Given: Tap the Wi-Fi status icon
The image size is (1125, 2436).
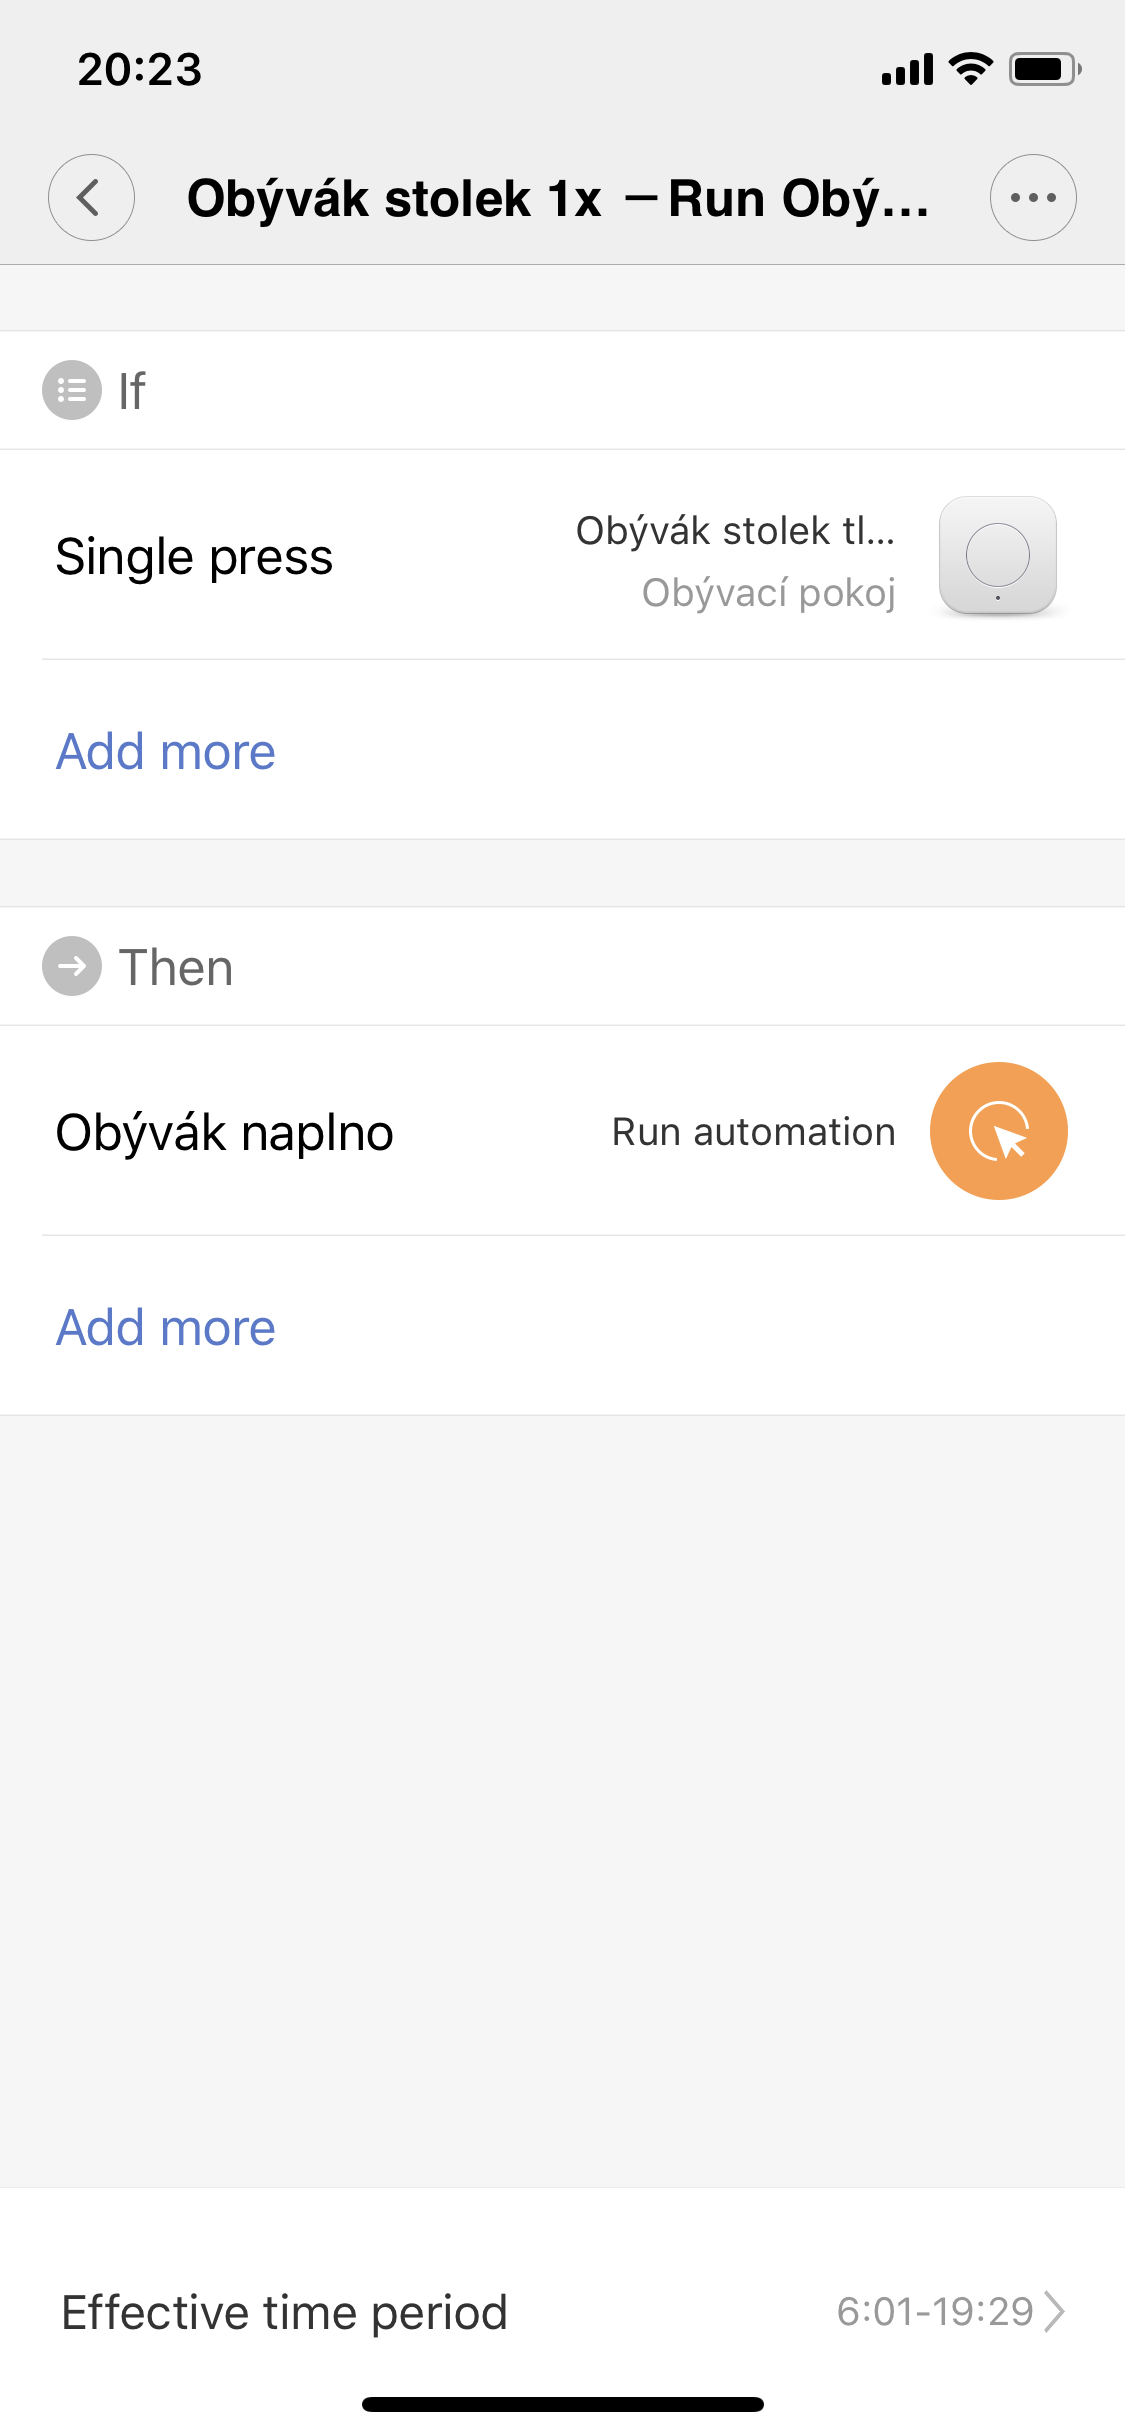Looking at the screenshot, I should tap(970, 69).
